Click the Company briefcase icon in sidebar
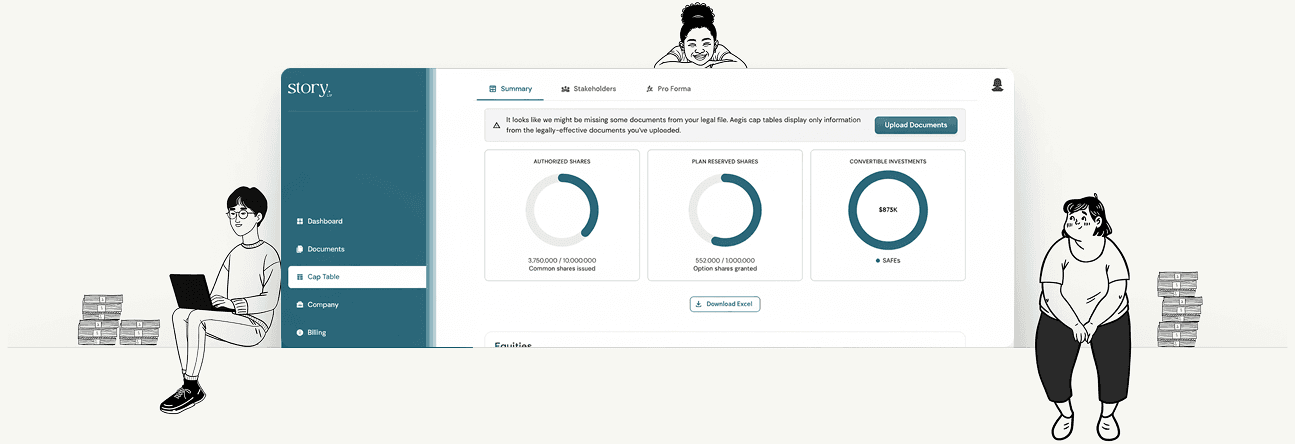This screenshot has height=444, width=1295. pos(300,305)
